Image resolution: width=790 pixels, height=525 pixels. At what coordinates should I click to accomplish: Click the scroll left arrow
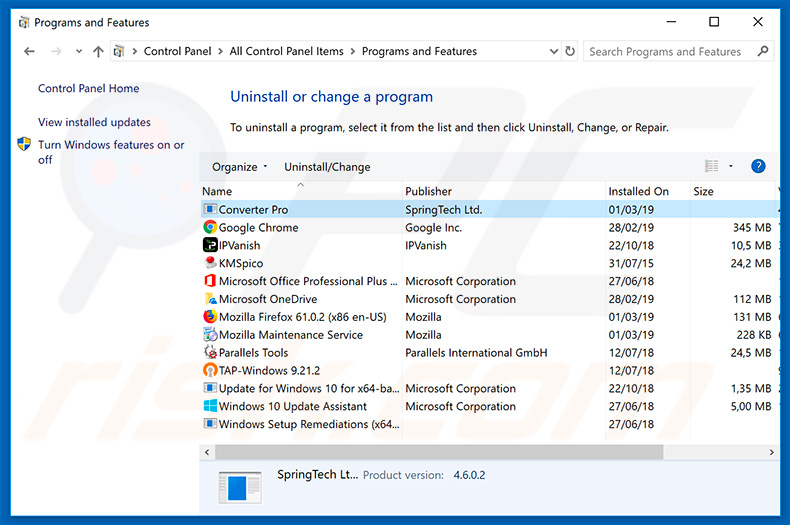(207, 452)
